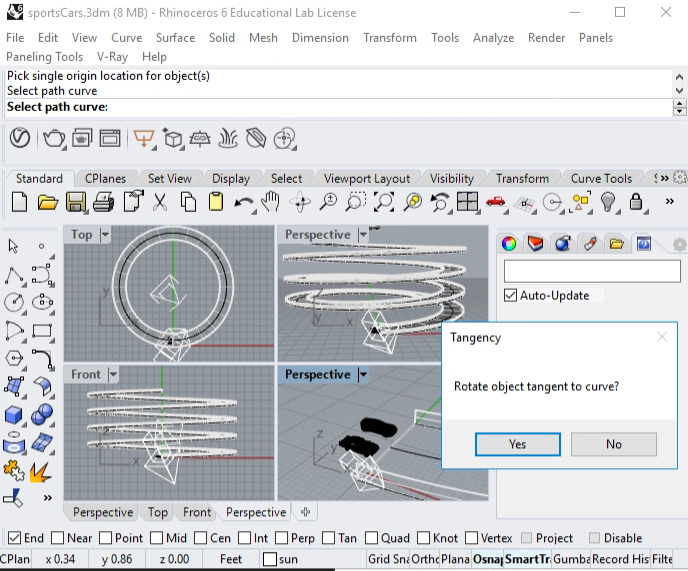Image resolution: width=688 pixels, height=571 pixels.
Task: Open the color wheel panel tab
Action: point(509,244)
